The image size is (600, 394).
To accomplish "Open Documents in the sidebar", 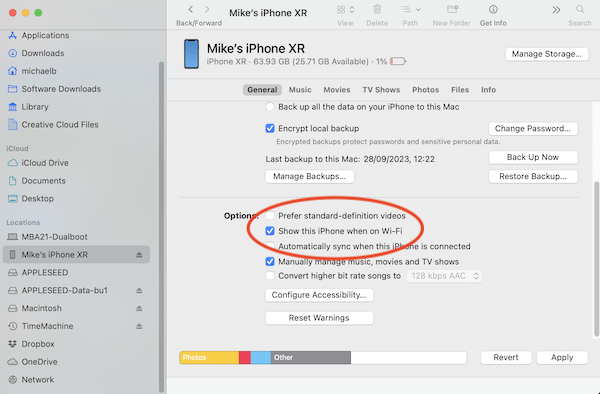I will (x=43, y=181).
